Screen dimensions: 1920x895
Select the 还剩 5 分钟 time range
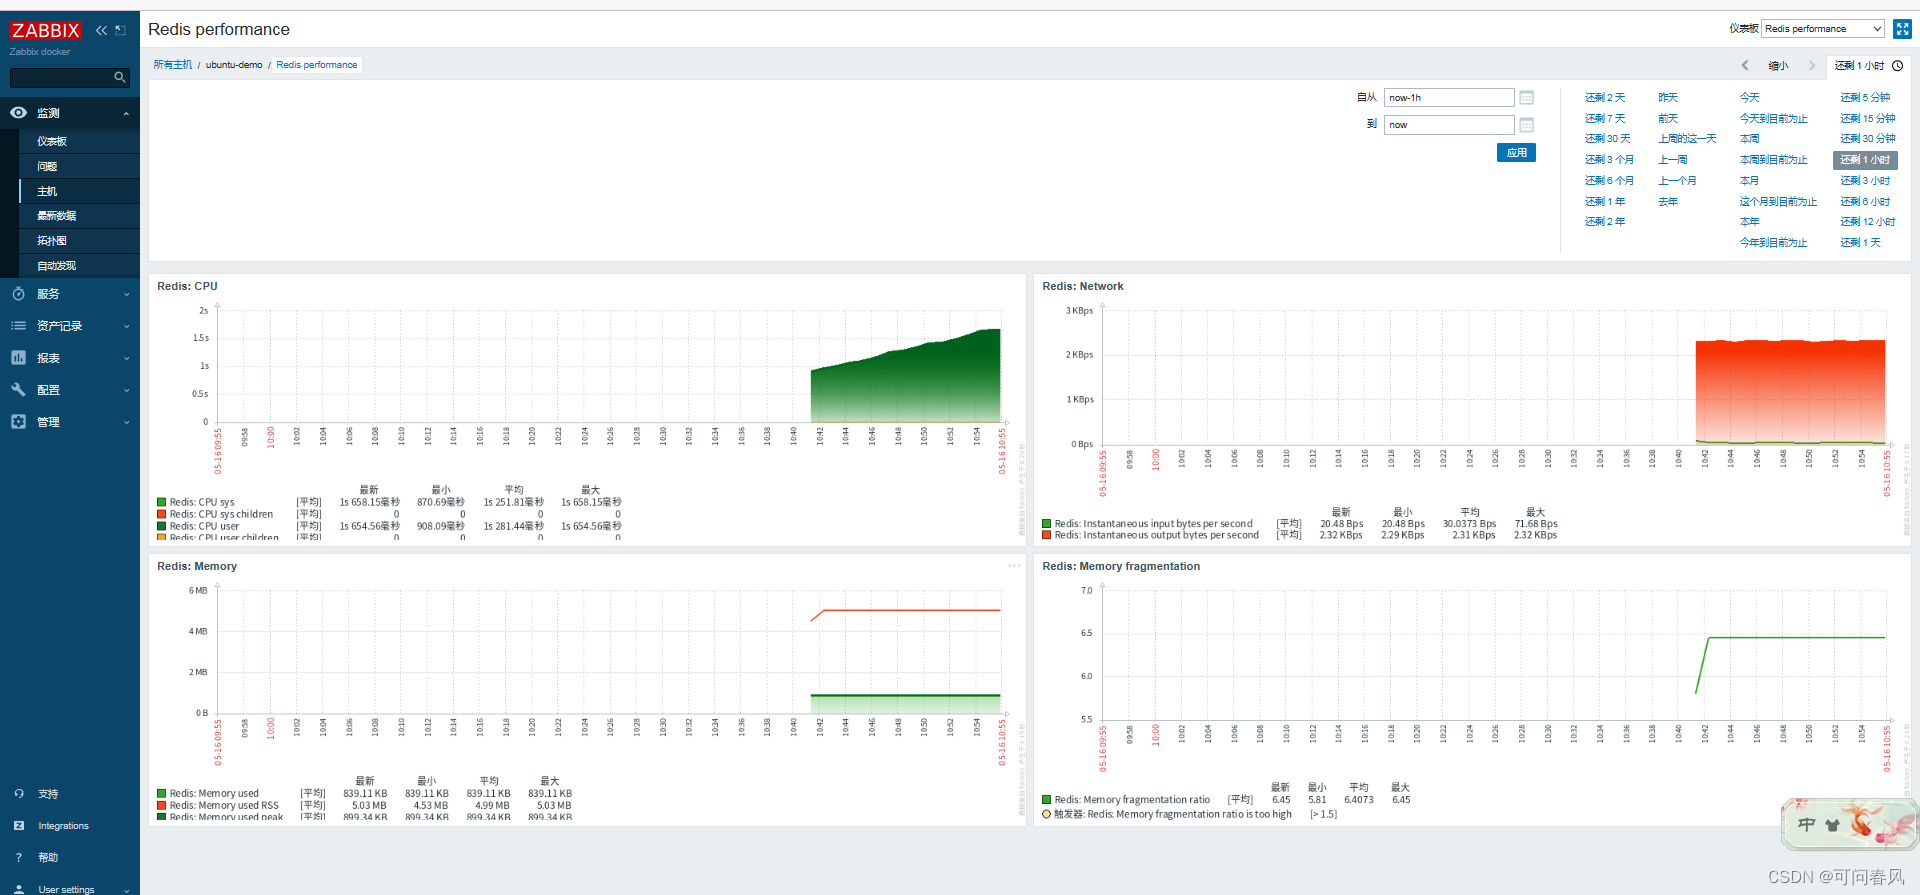click(x=1865, y=98)
